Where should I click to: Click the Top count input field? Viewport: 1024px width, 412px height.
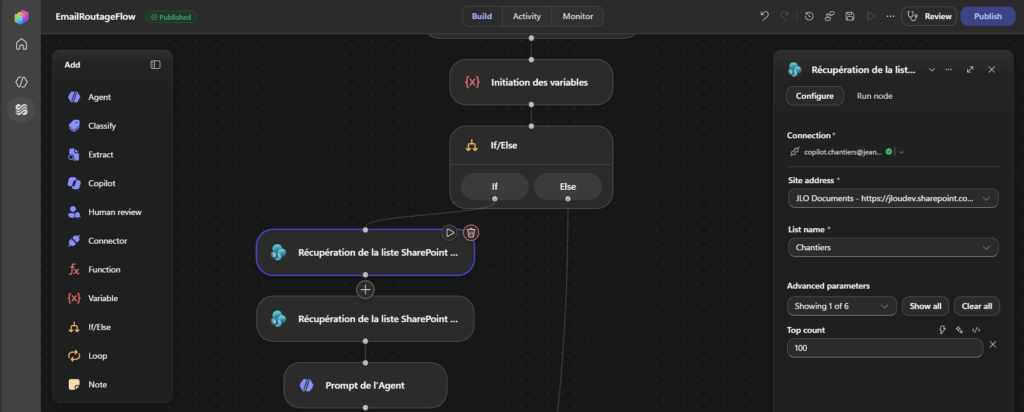coord(885,348)
